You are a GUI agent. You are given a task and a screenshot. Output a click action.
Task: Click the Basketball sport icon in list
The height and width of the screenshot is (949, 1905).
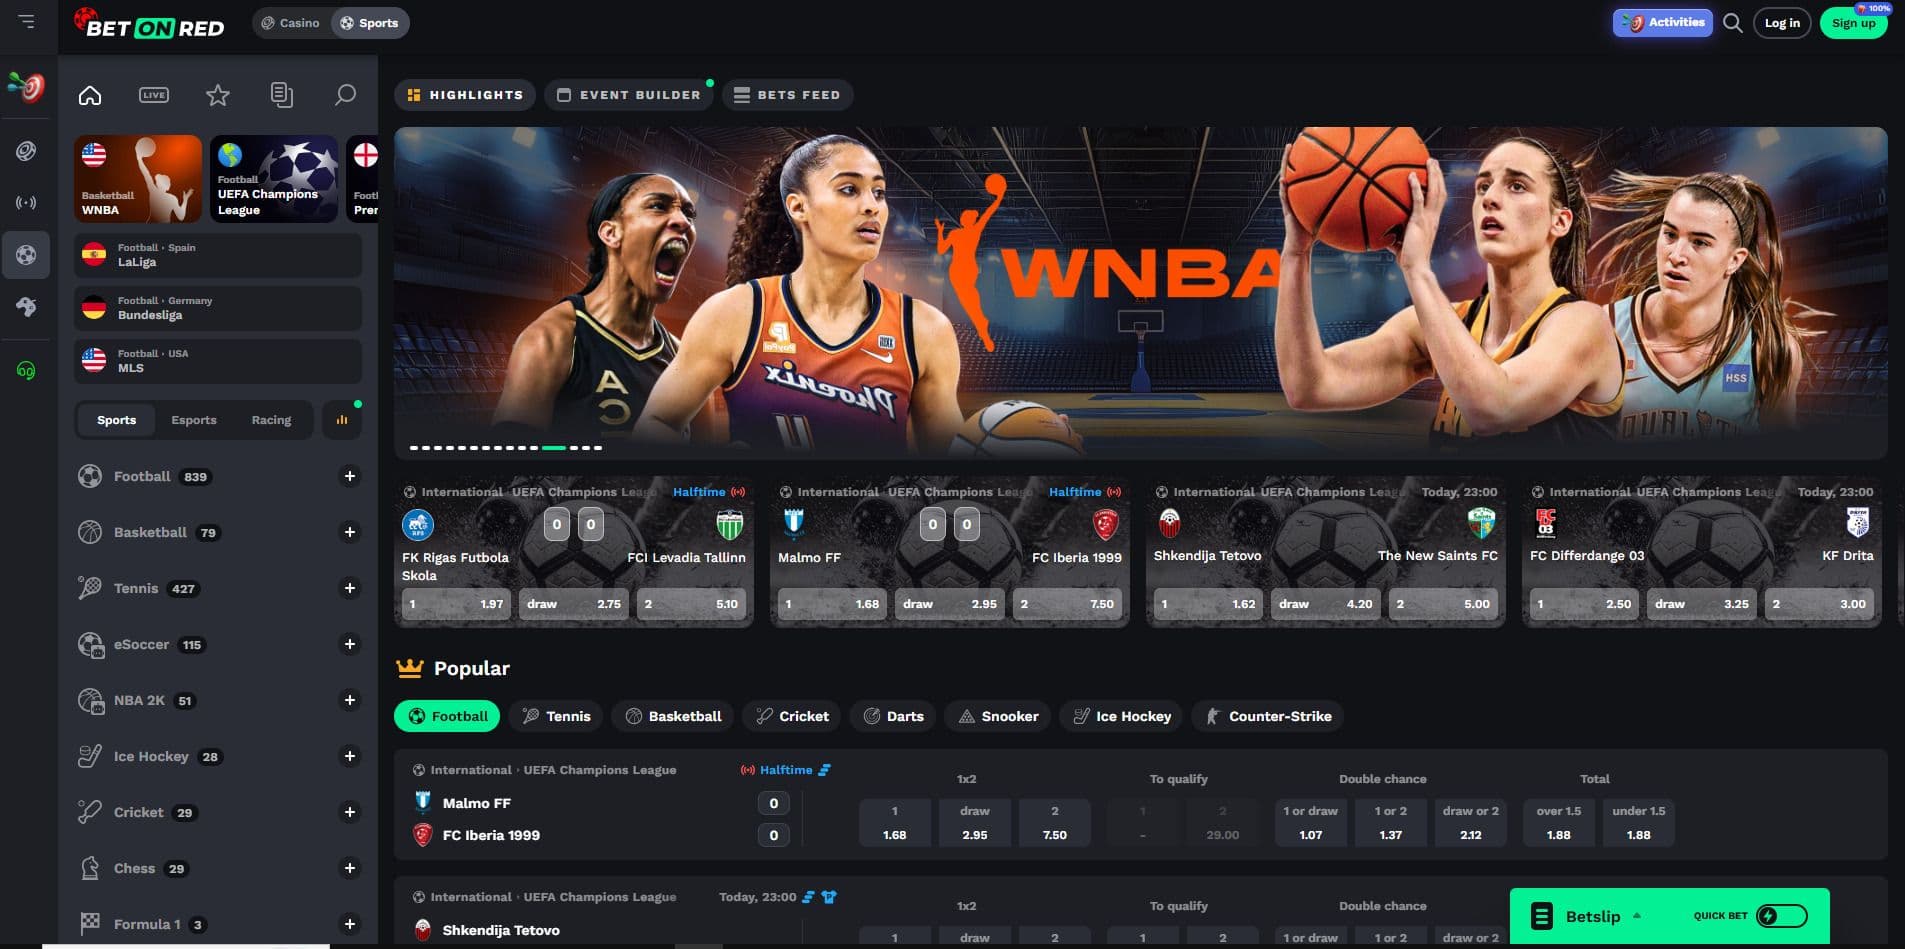point(90,532)
